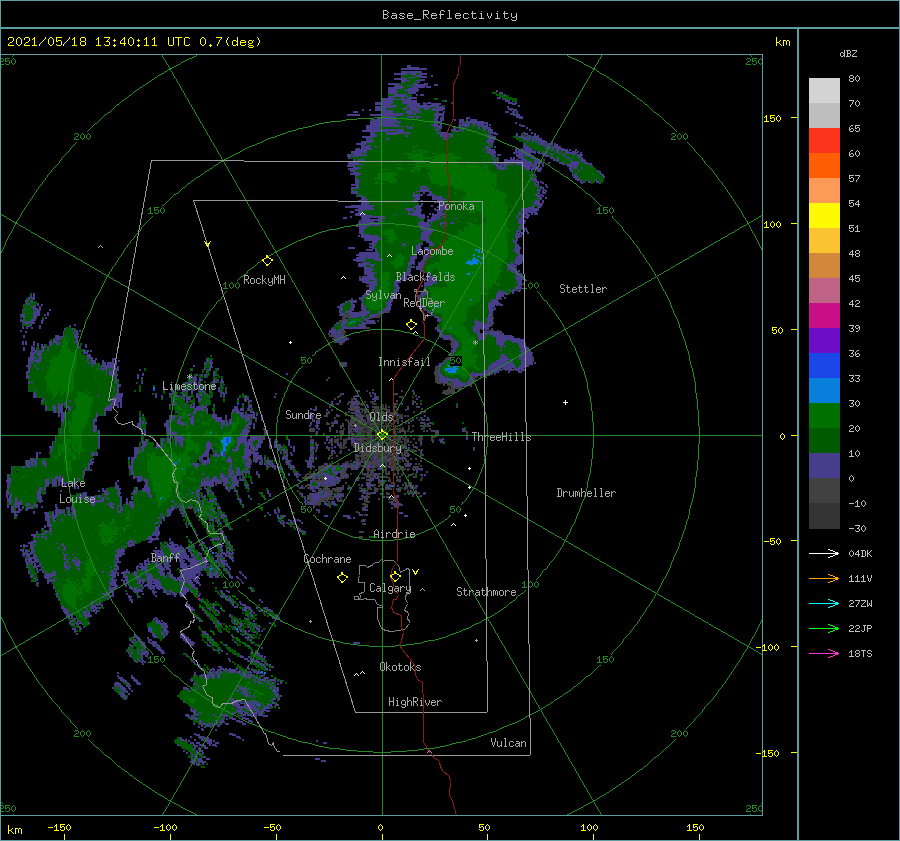Select the green 22JP arrow legend icon
The image size is (900, 841).
point(824,629)
